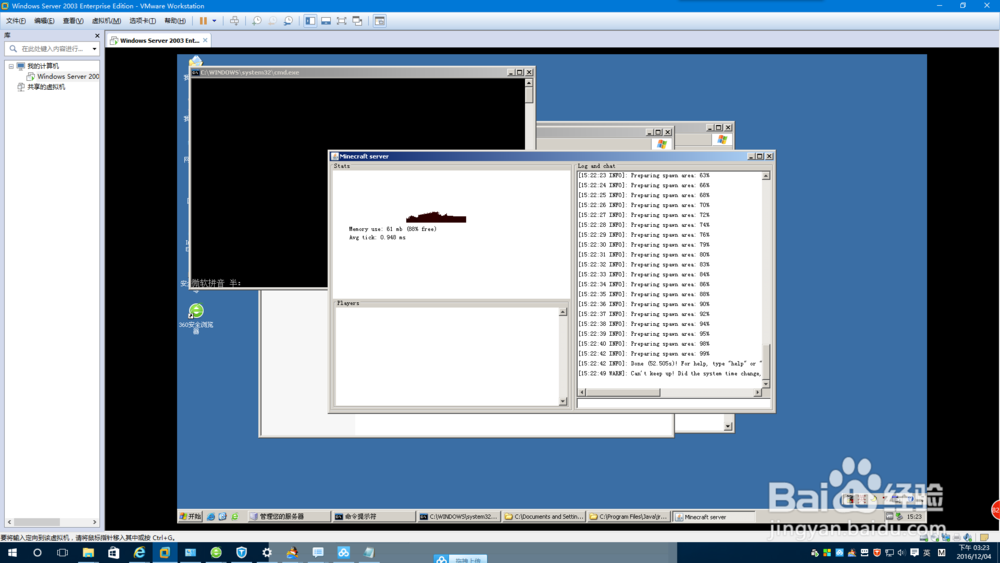The height and width of the screenshot is (563, 1000).
Task: Open the 选项卡(T) menu
Action: tap(142, 21)
